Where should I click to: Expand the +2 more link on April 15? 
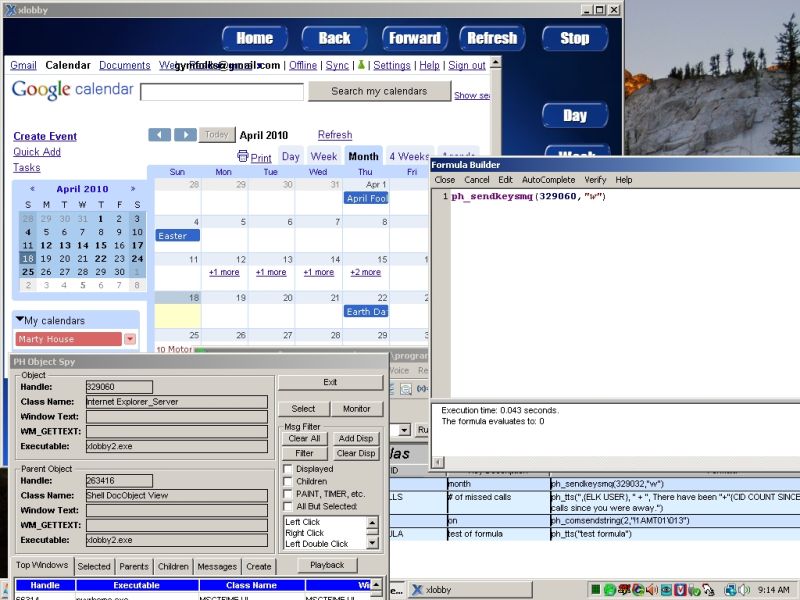(x=365, y=272)
